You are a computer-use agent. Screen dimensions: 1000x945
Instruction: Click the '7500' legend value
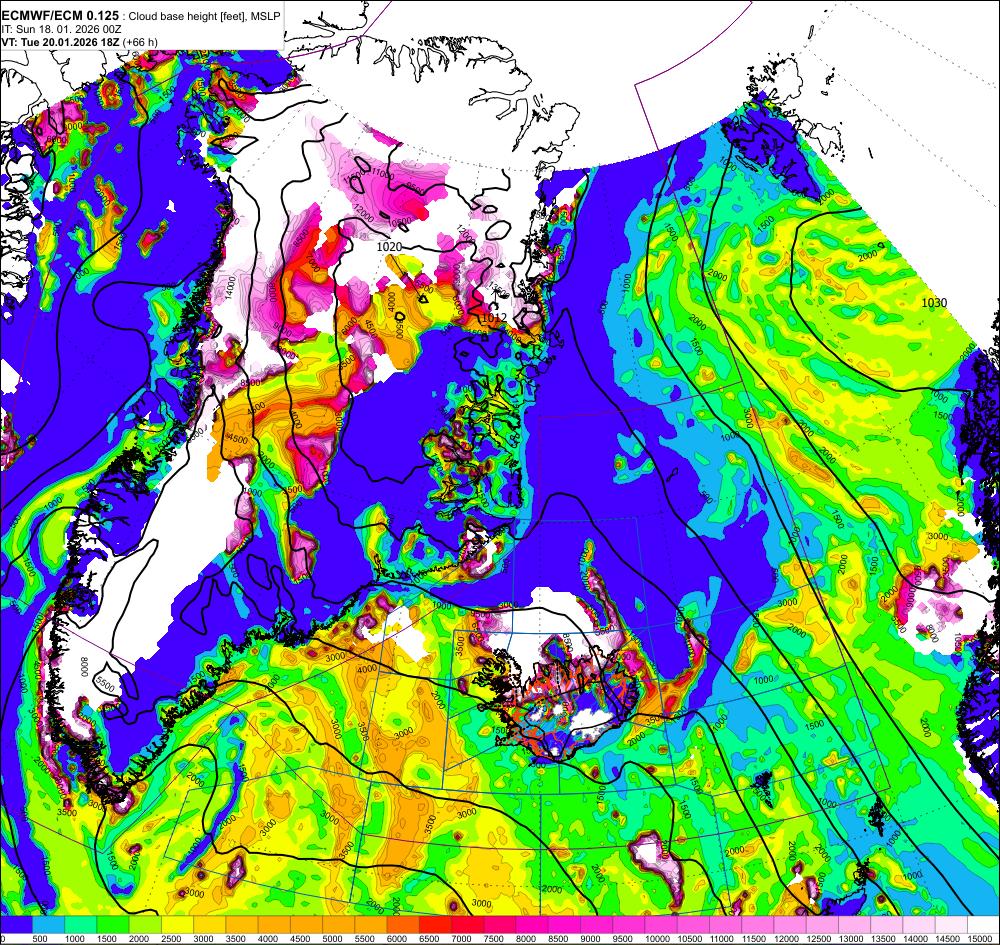pyautogui.click(x=494, y=939)
